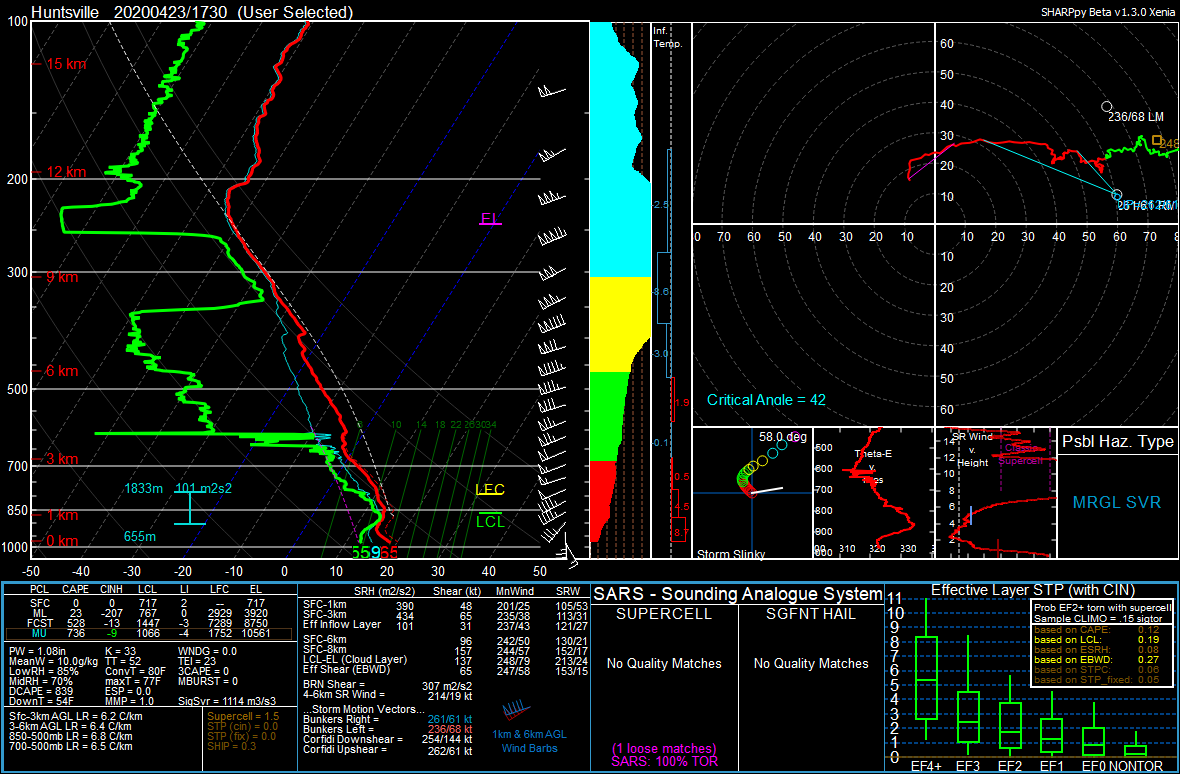Select the FCST parcel row
1180x774 pixels.
click(x=151, y=624)
